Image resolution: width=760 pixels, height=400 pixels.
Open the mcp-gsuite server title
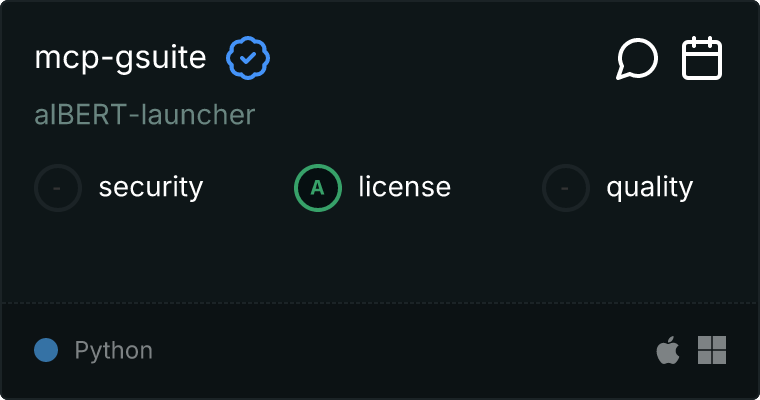(120, 58)
